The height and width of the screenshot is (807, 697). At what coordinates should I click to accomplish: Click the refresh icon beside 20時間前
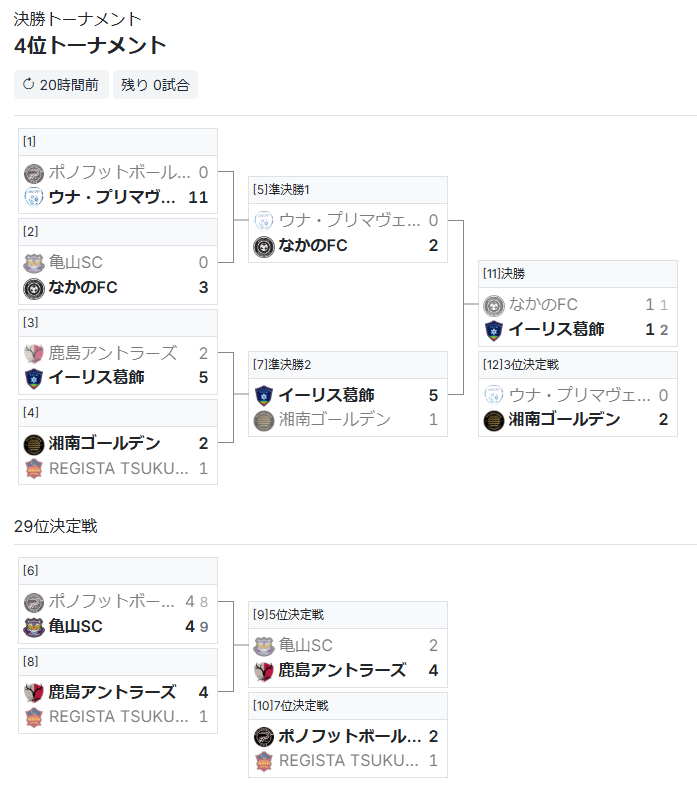tap(29, 84)
